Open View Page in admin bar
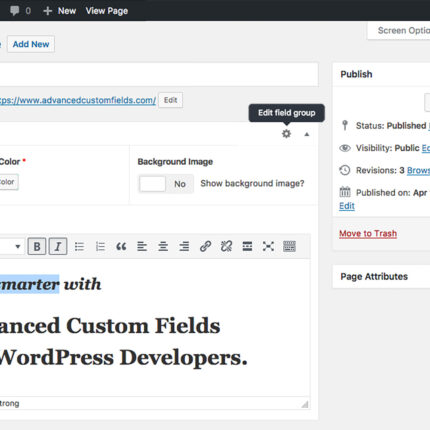The height and width of the screenshot is (430, 430). 107,11
